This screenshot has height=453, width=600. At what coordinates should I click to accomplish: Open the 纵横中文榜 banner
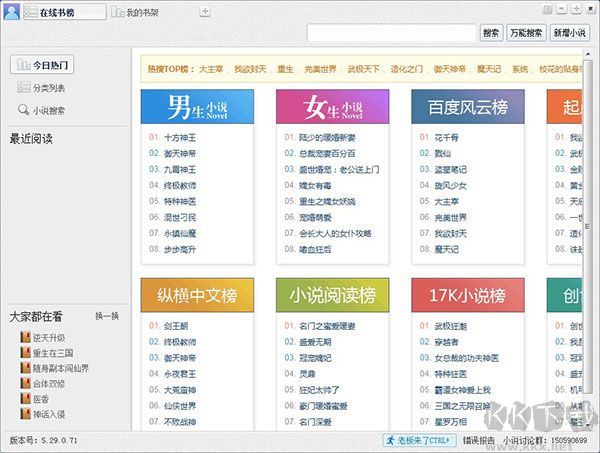click(x=197, y=295)
